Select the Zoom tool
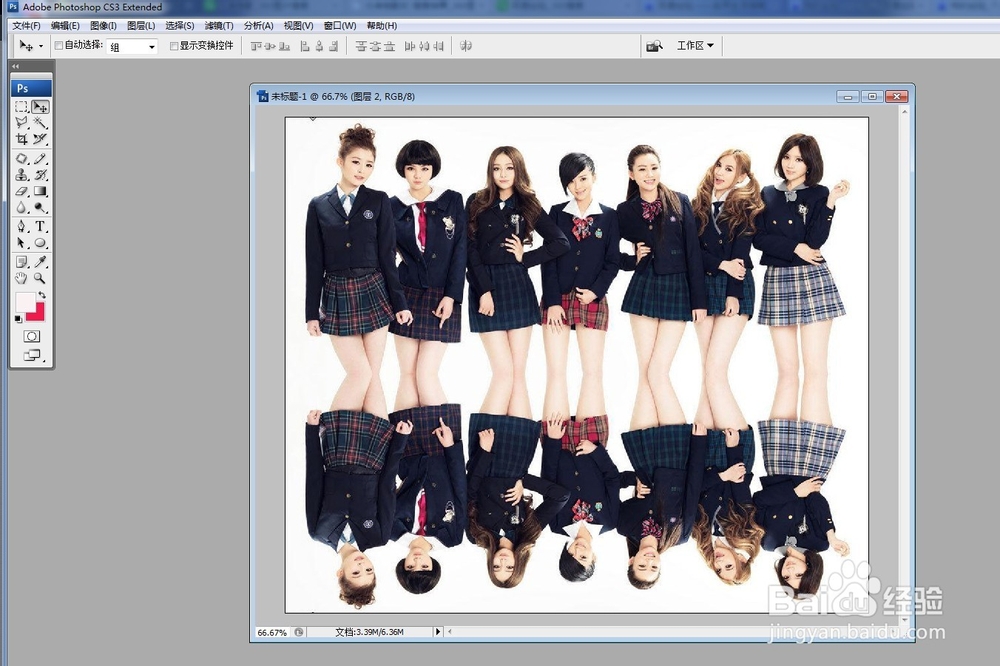The height and width of the screenshot is (666, 1000). [40, 278]
